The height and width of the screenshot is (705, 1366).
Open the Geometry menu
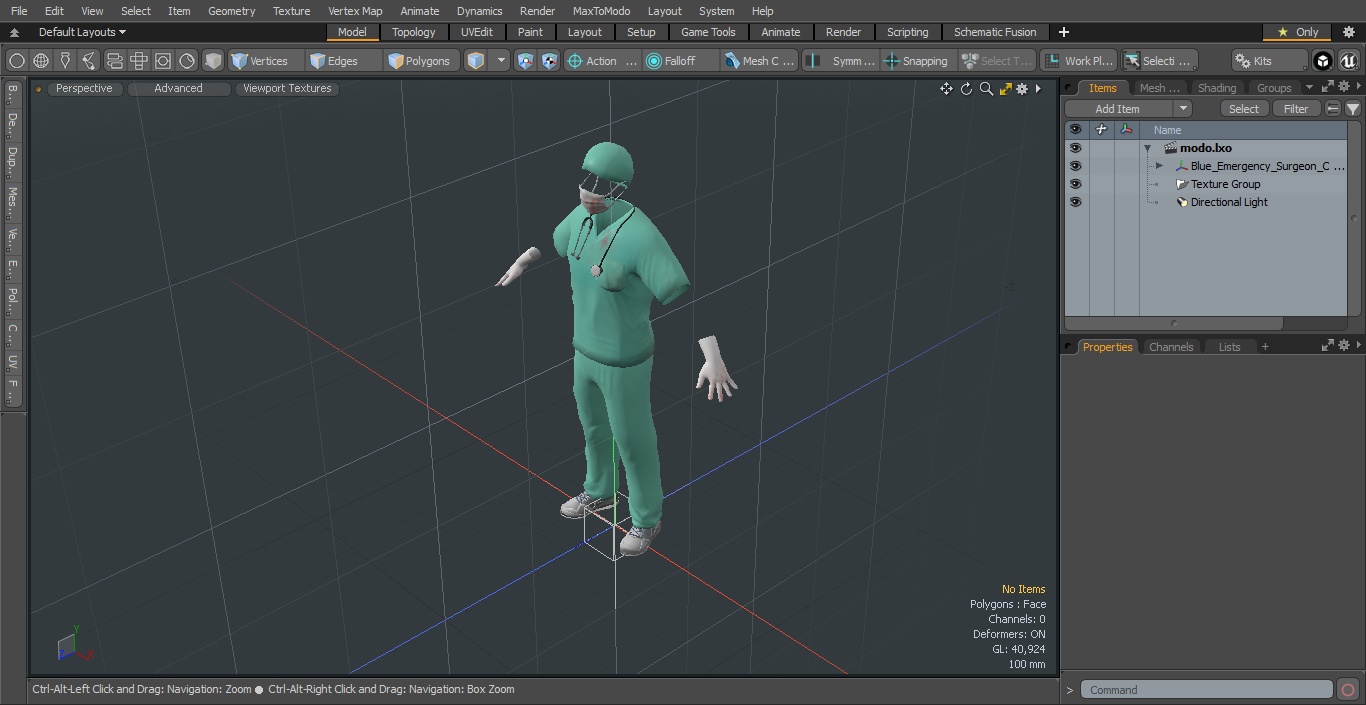[x=231, y=11]
